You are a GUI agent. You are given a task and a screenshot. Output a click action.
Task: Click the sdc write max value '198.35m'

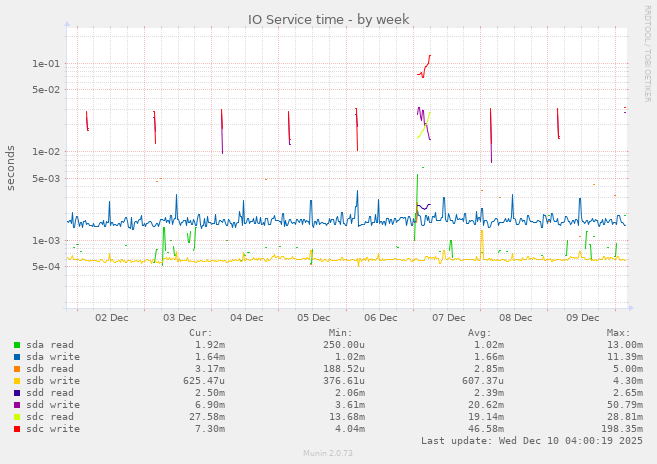pyautogui.click(x=622, y=429)
